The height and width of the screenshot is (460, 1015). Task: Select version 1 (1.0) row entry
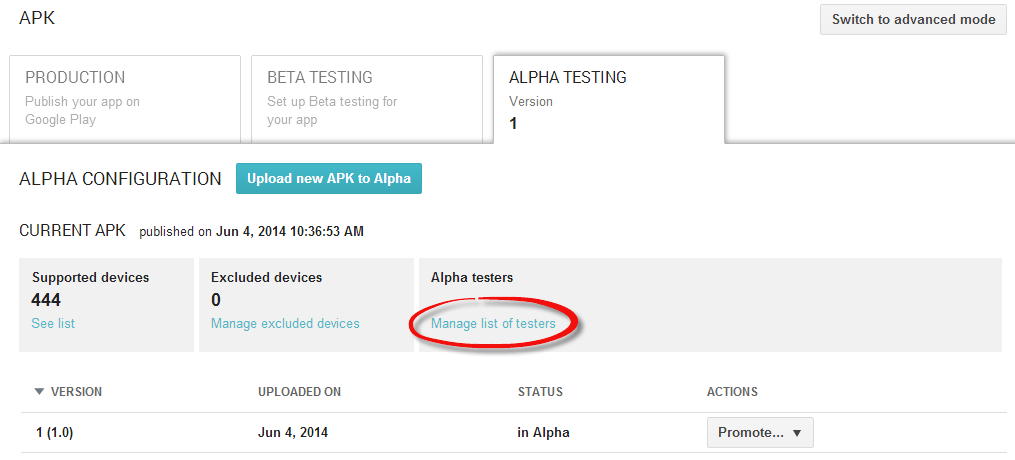[59, 433]
